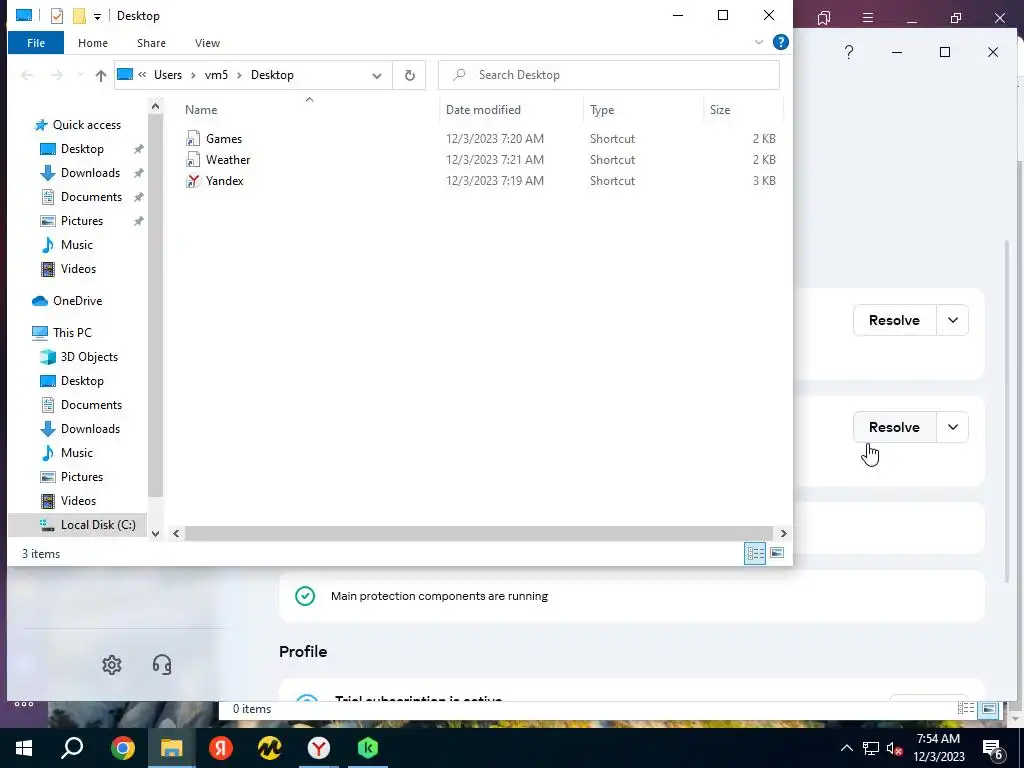Click the Search Desktop input field
The image size is (1024, 768).
[x=609, y=75]
